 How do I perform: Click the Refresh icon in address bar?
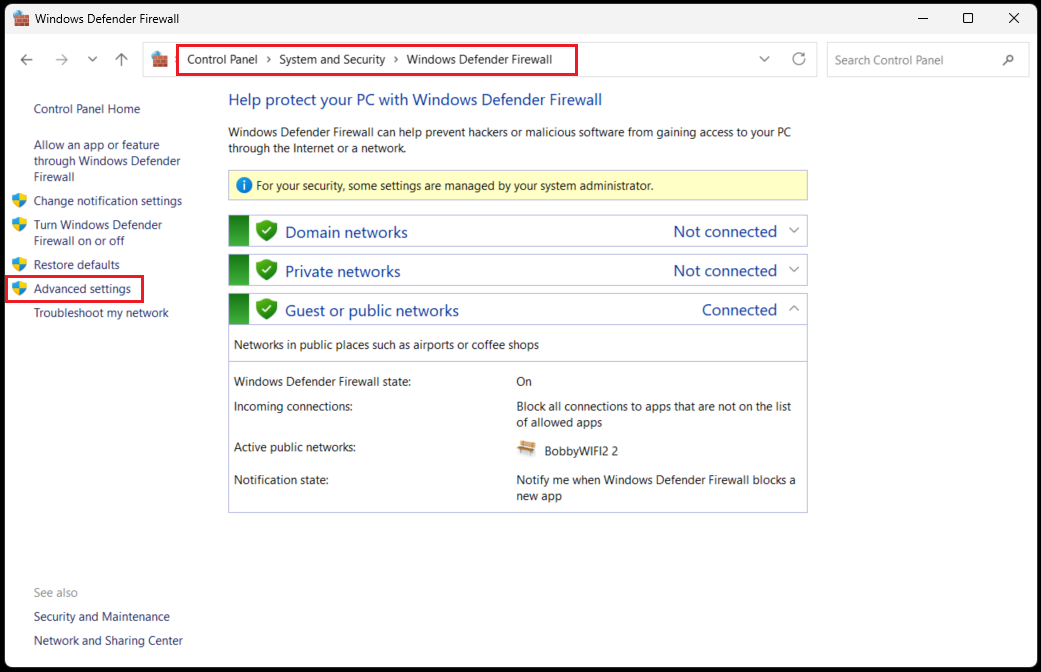[798, 59]
